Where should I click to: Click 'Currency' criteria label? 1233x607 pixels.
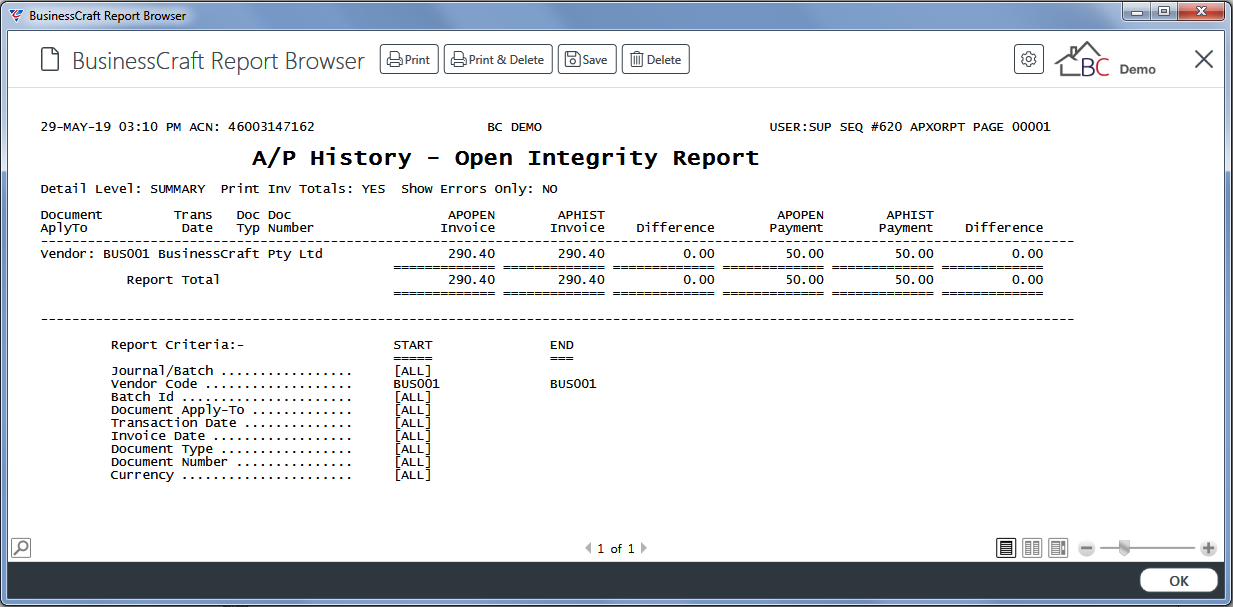coord(142,475)
